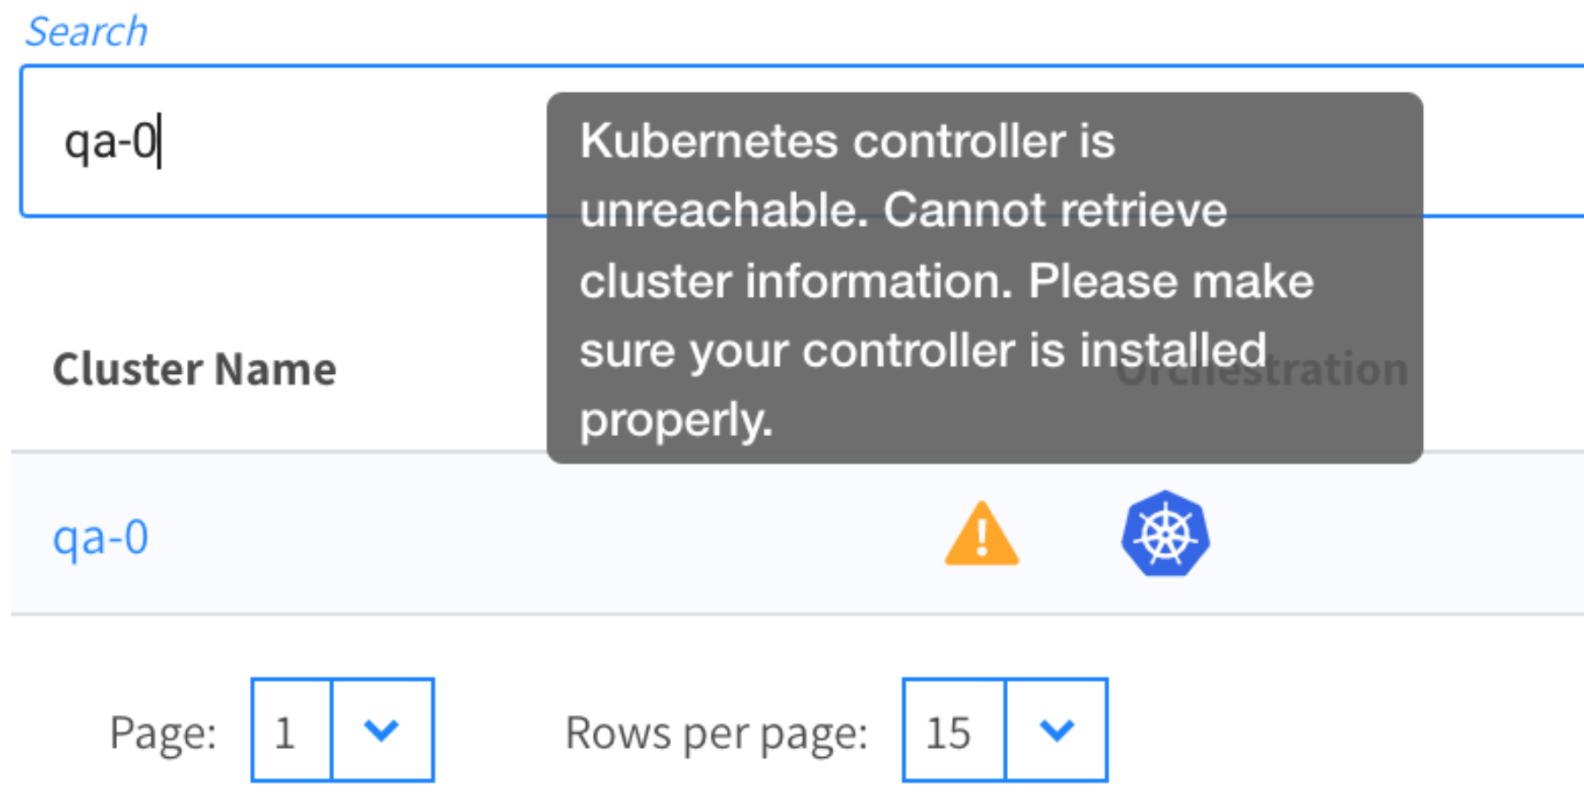The width and height of the screenshot is (1584, 808).
Task: Click the blue Search label
Action: click(87, 32)
